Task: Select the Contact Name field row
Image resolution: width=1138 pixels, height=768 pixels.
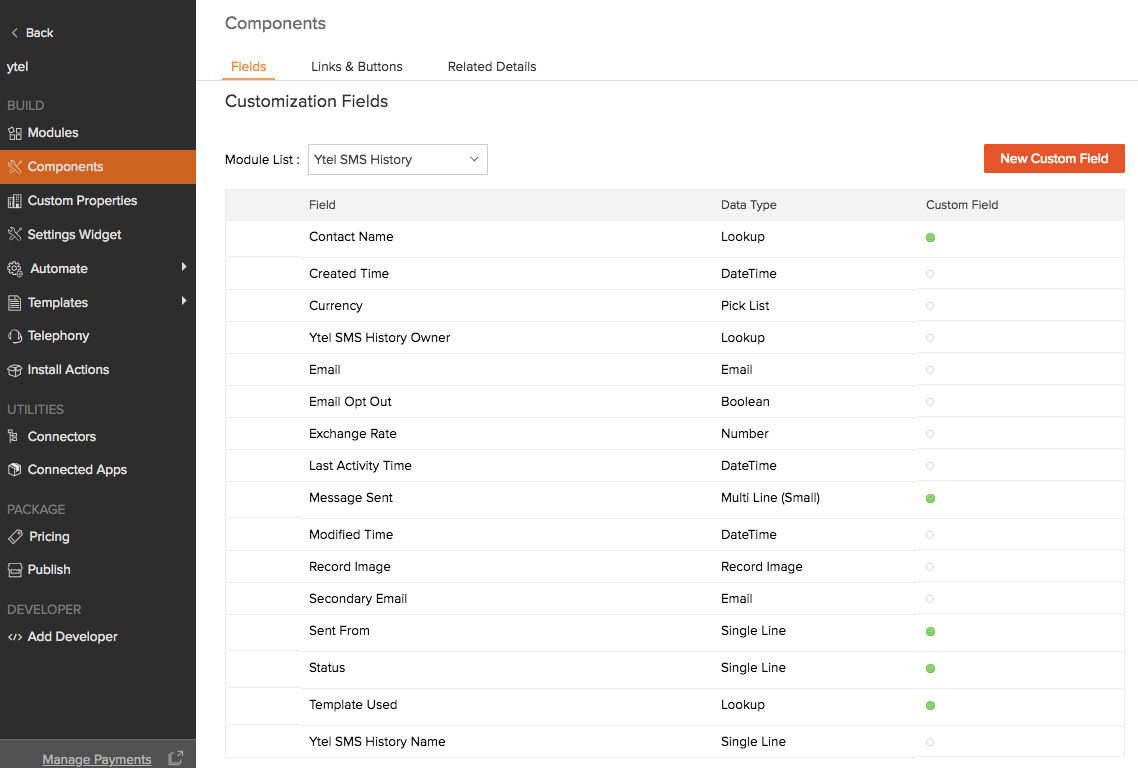Action: tap(674, 238)
